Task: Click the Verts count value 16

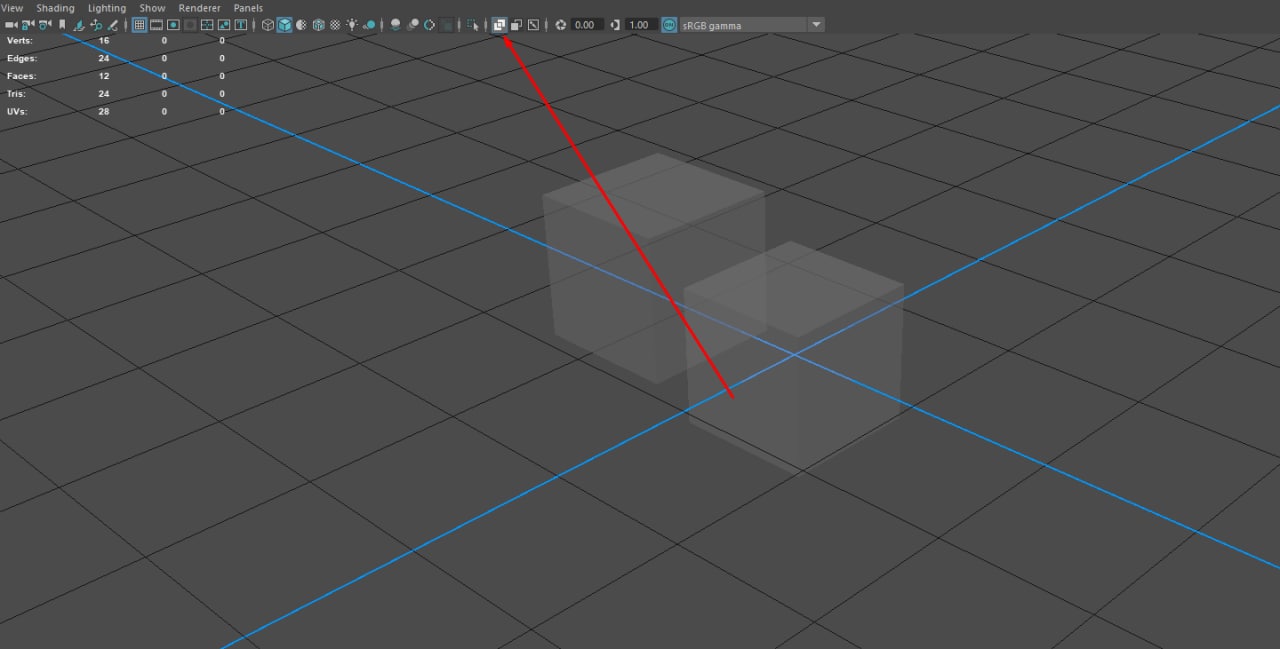Action: pyautogui.click(x=104, y=40)
